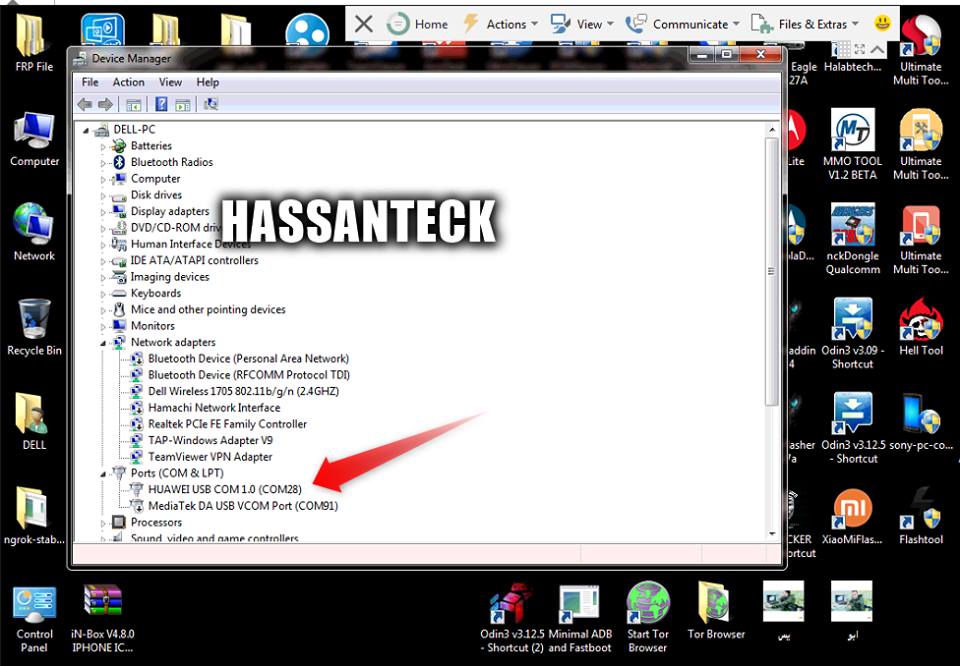
Task: Select Realtek PCIe FE Family Controller
Action: (x=227, y=424)
